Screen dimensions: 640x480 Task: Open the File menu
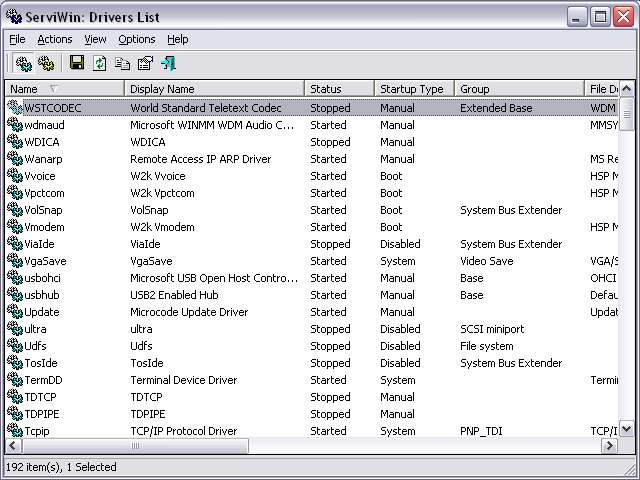click(x=17, y=39)
